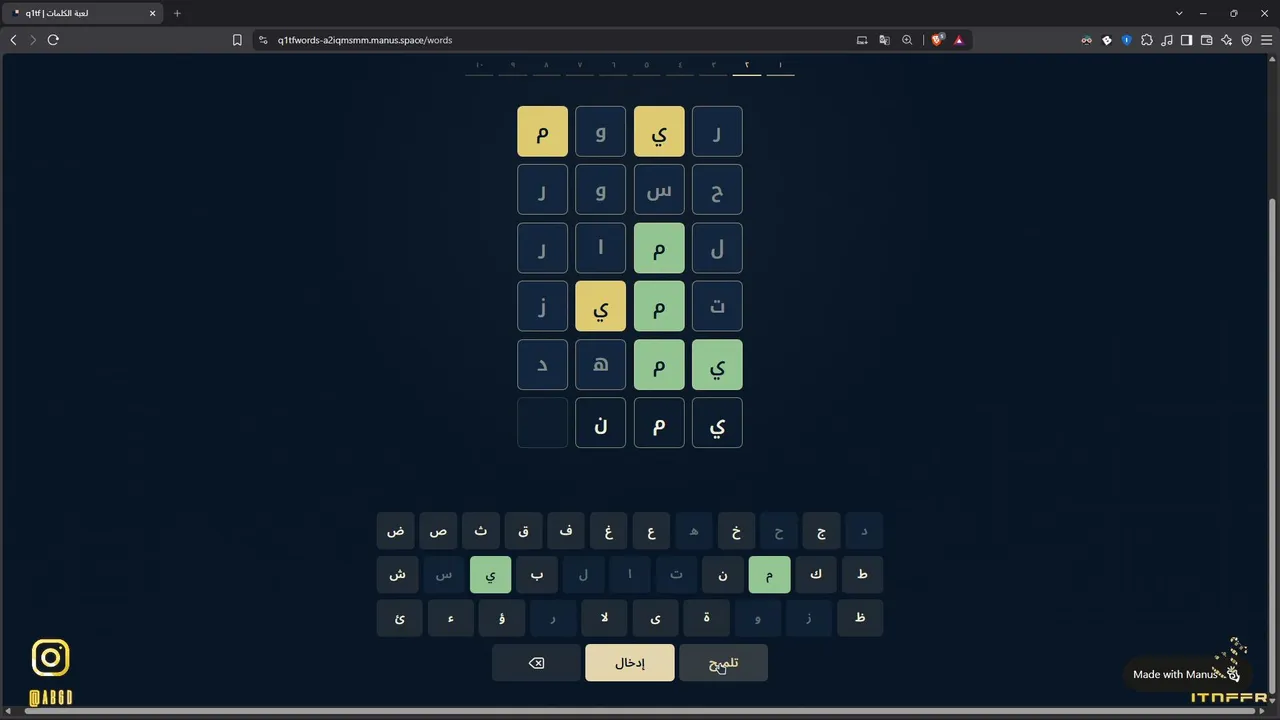Image resolution: width=1280 pixels, height=720 pixels.
Task: Open the blue shield password extension
Action: (1126, 40)
